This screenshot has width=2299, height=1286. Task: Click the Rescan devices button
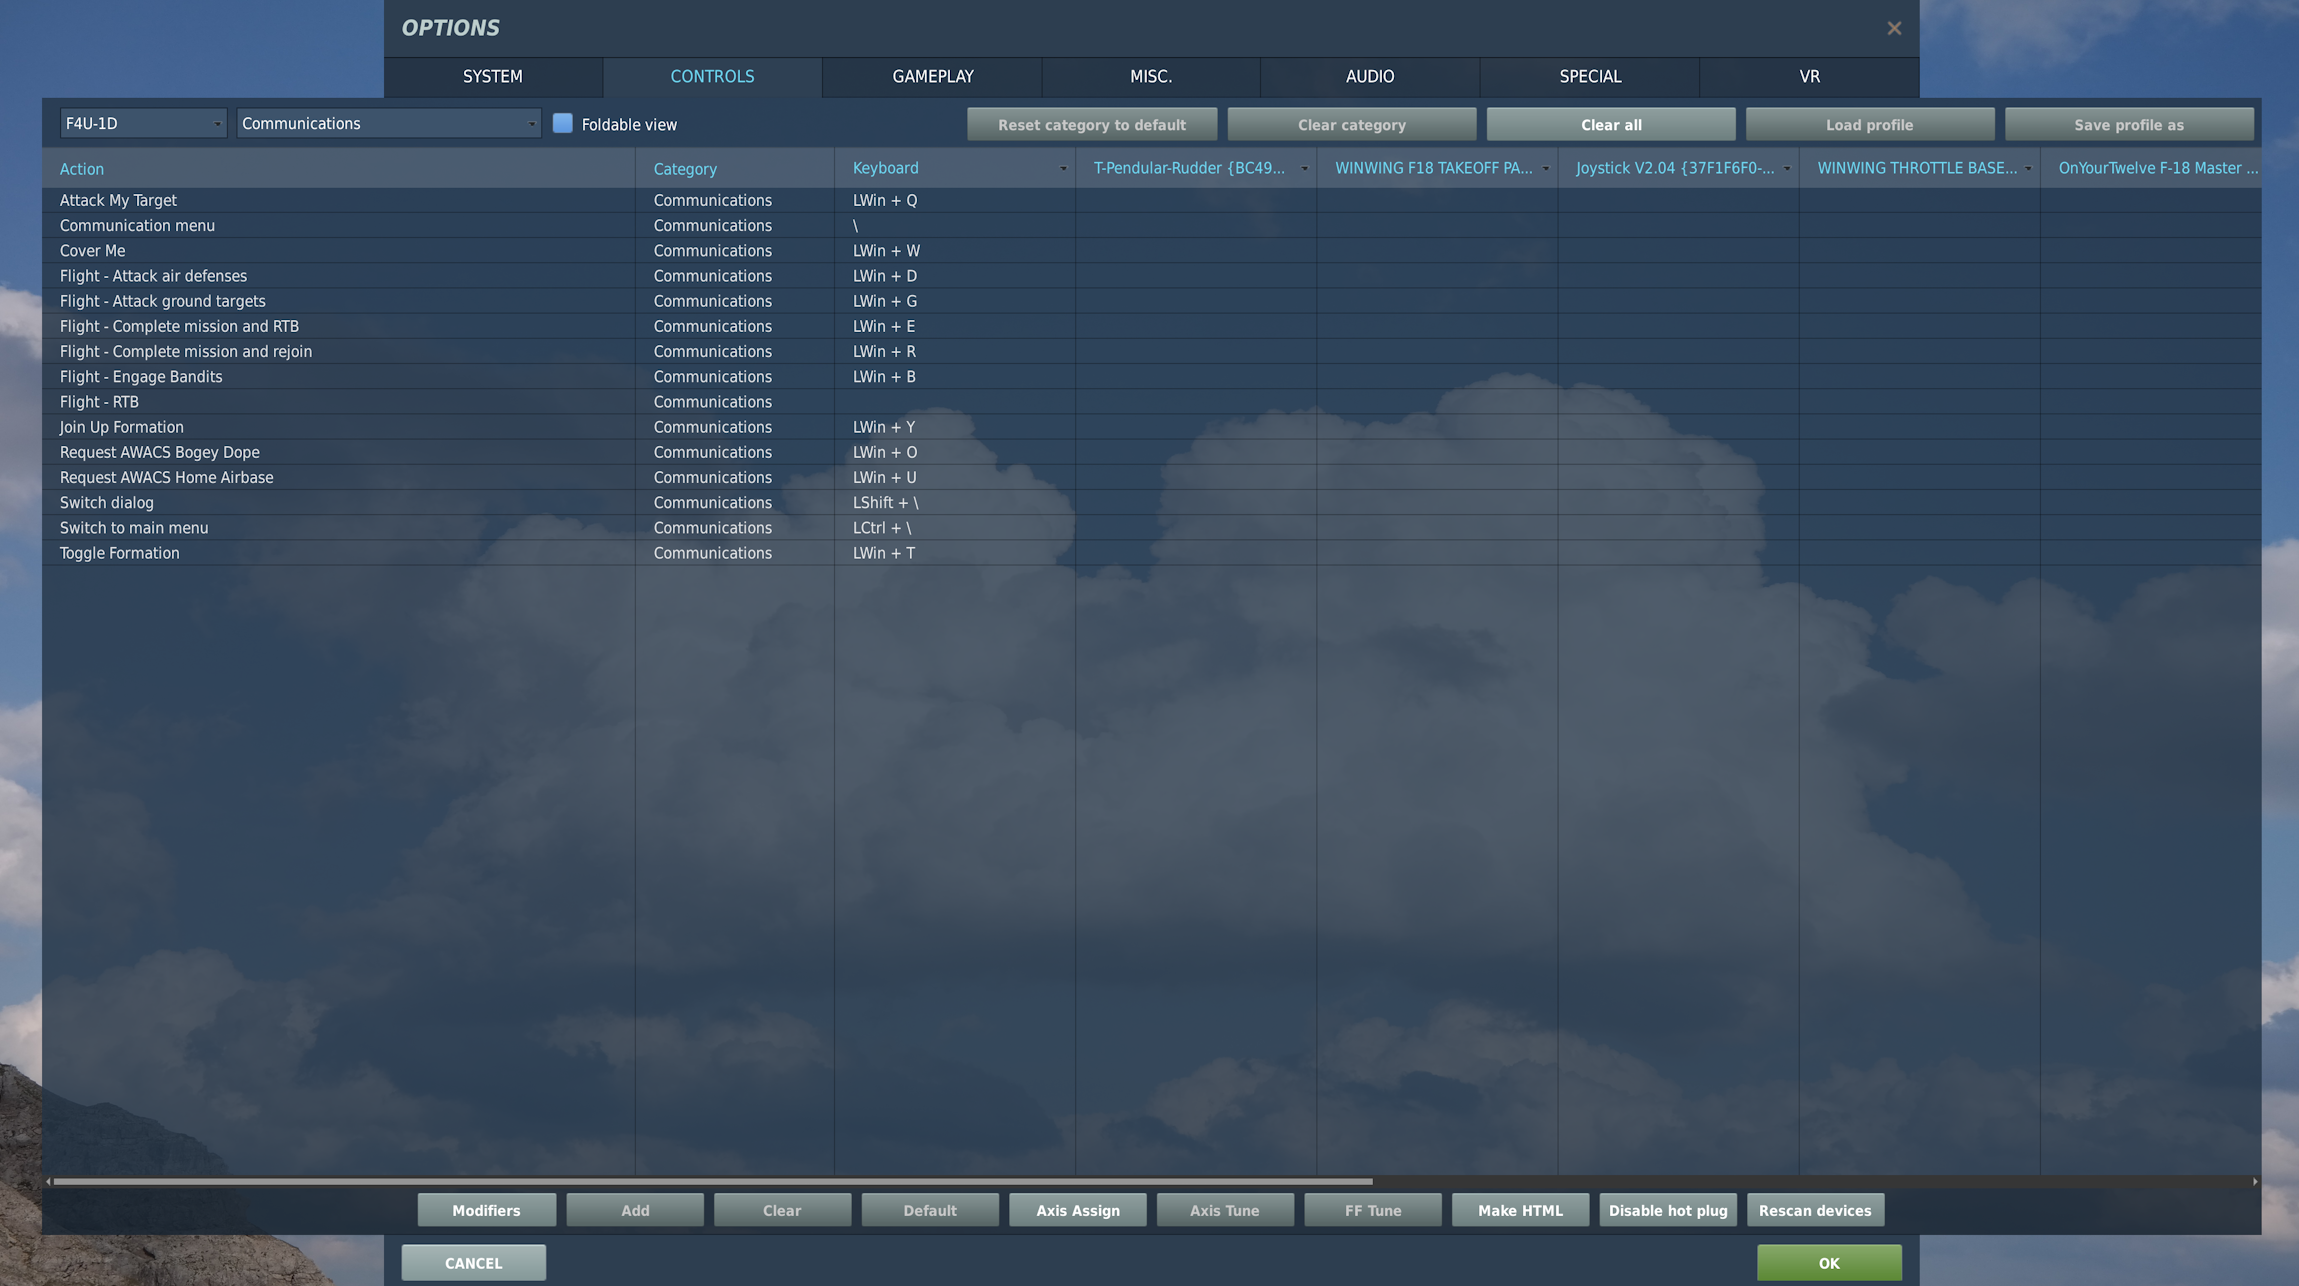(1815, 1210)
